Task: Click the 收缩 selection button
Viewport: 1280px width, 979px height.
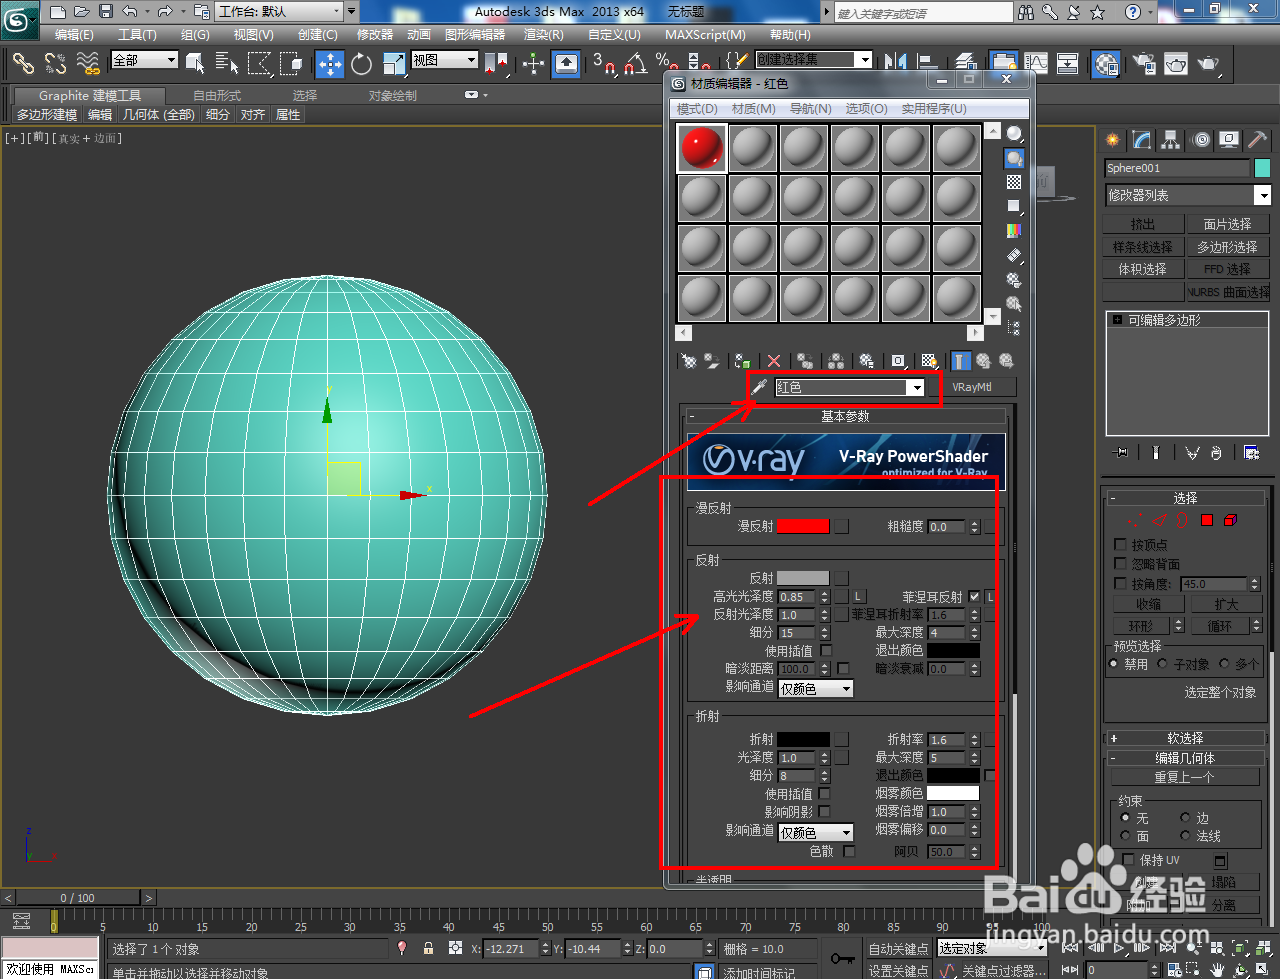Action: (x=1148, y=604)
